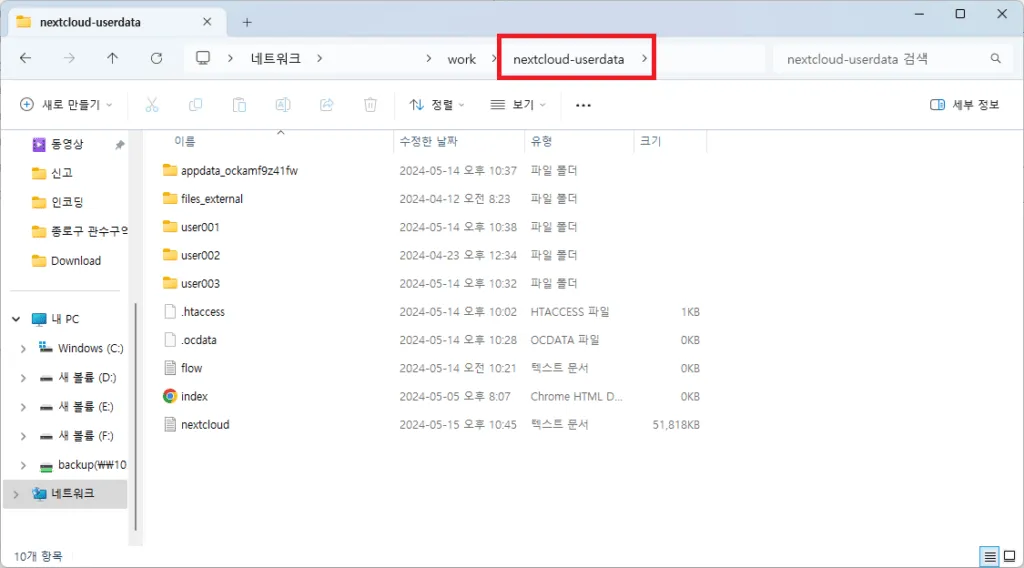Click the share icon in toolbar
The image size is (1024, 568).
click(327, 104)
